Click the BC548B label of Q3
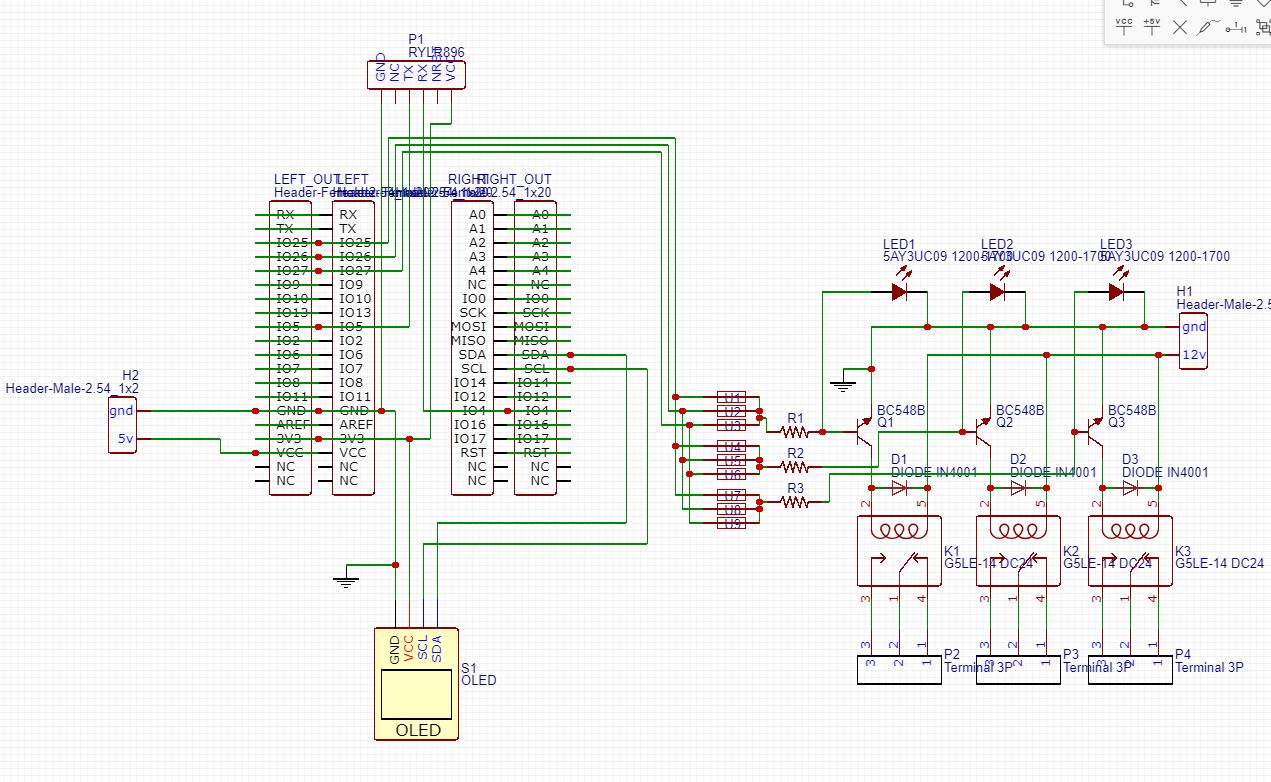This screenshot has height=782, width=1271. pyautogui.click(x=1132, y=410)
